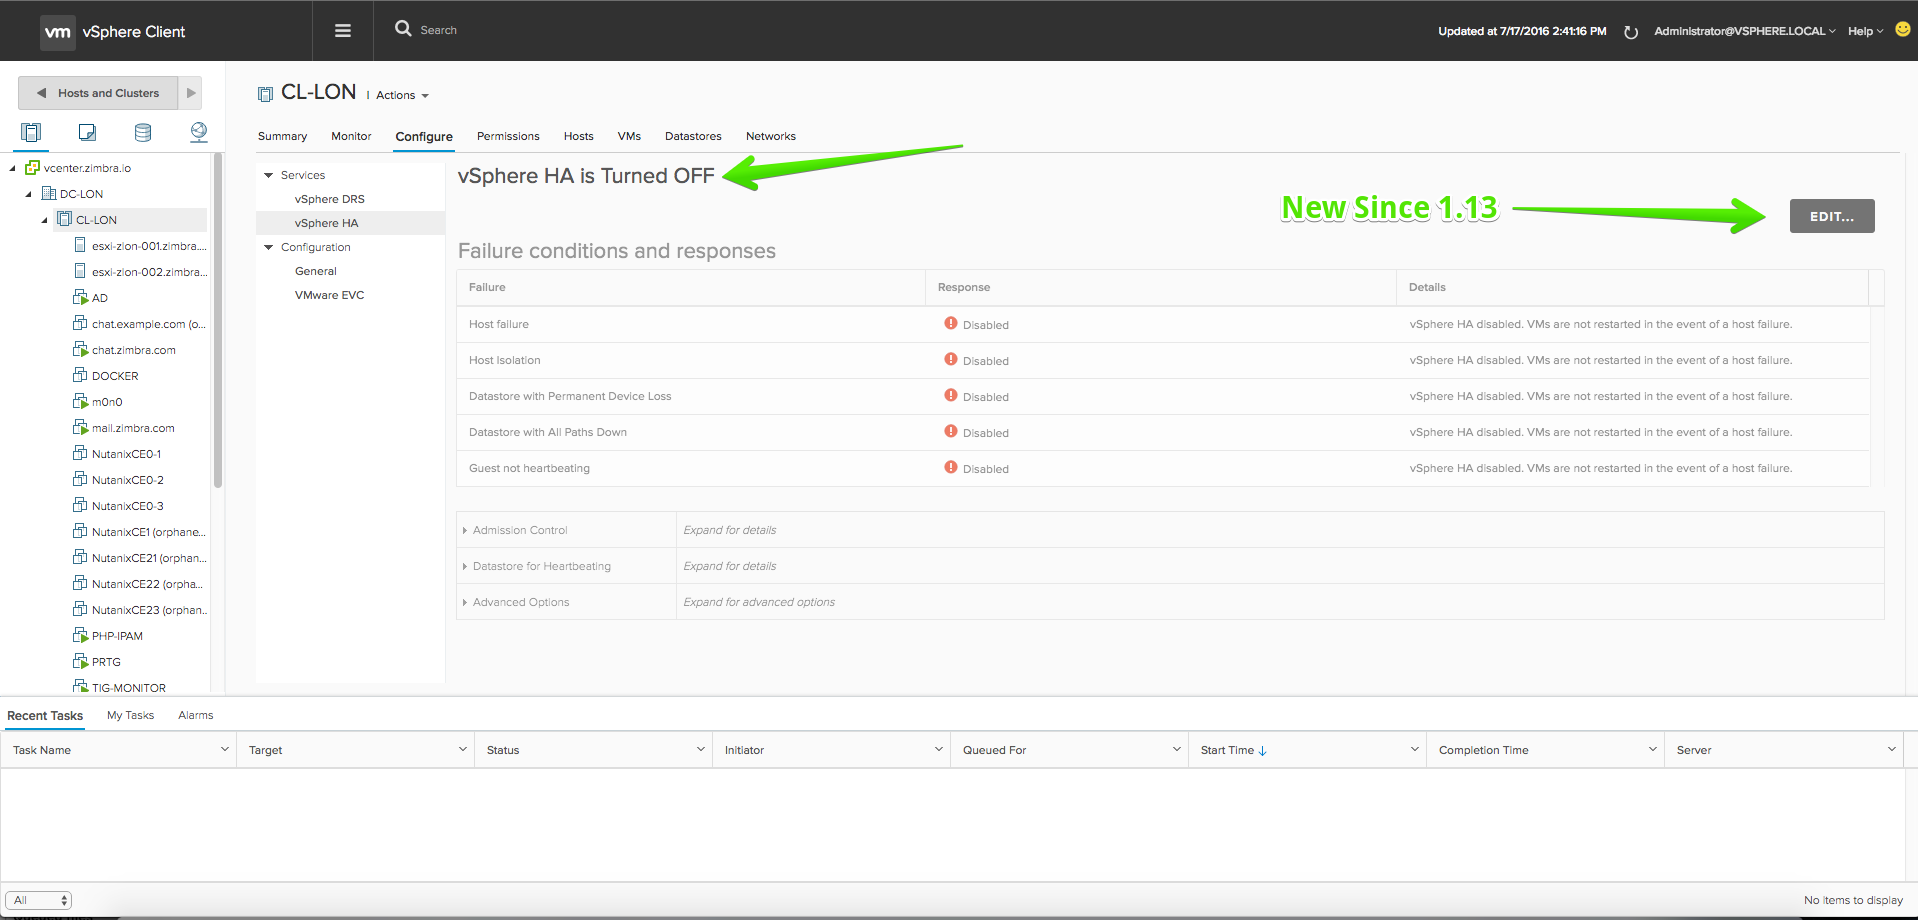Switch to Hosts and Clusters view icon
The height and width of the screenshot is (920, 1918).
[31, 132]
